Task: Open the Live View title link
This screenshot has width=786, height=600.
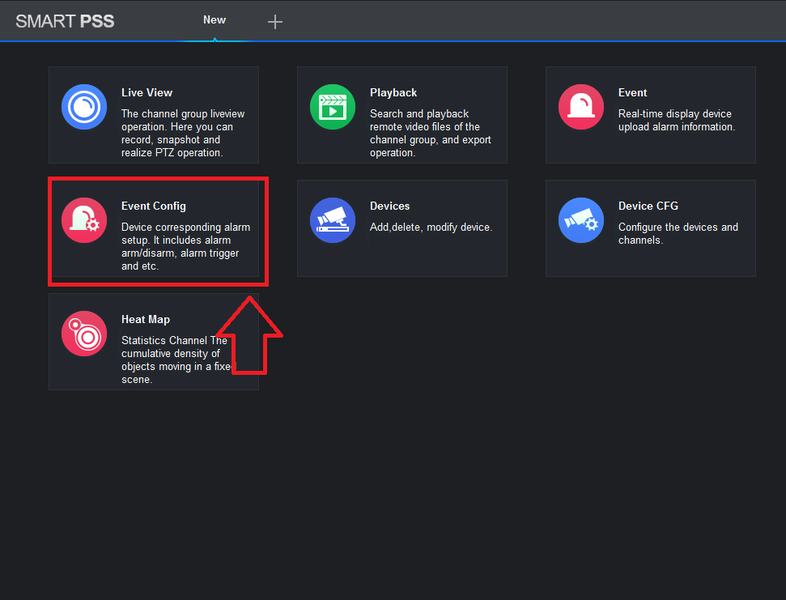Action: coord(147,93)
